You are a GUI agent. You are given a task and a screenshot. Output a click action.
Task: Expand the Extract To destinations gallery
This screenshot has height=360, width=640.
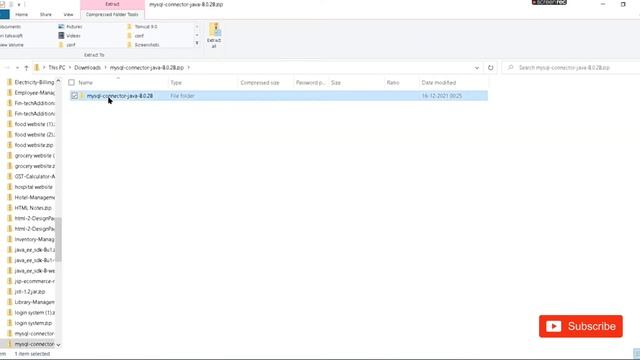[x=197, y=43]
